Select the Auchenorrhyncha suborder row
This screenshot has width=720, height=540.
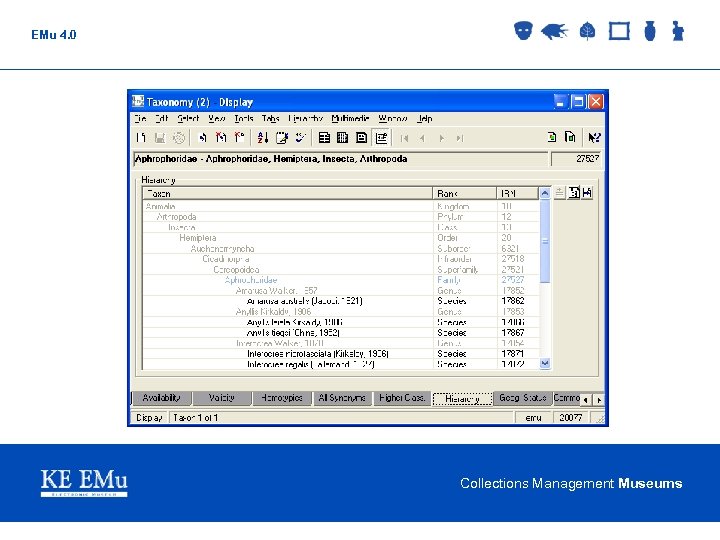click(341, 248)
